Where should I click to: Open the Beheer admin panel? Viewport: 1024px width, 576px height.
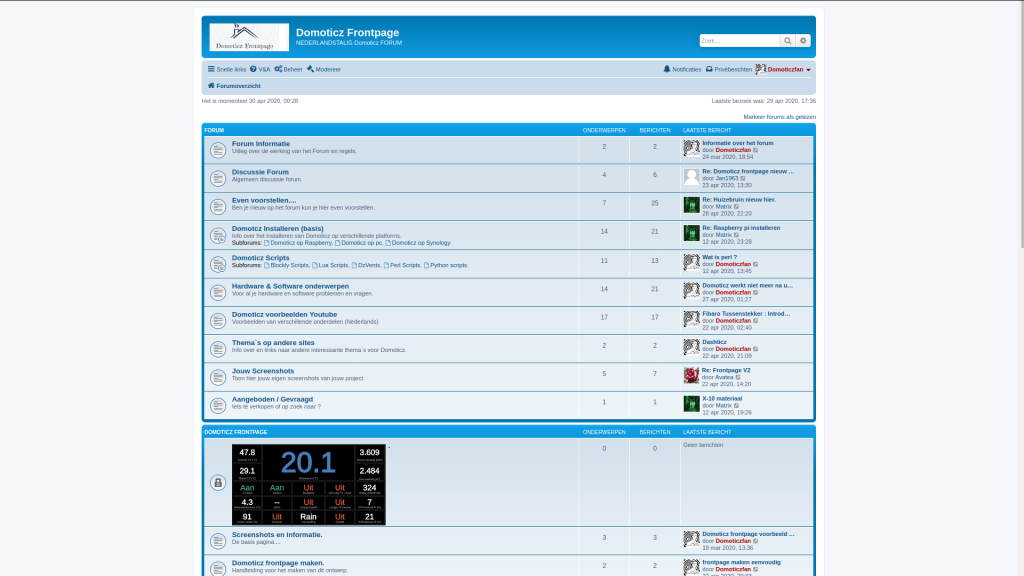(x=288, y=69)
